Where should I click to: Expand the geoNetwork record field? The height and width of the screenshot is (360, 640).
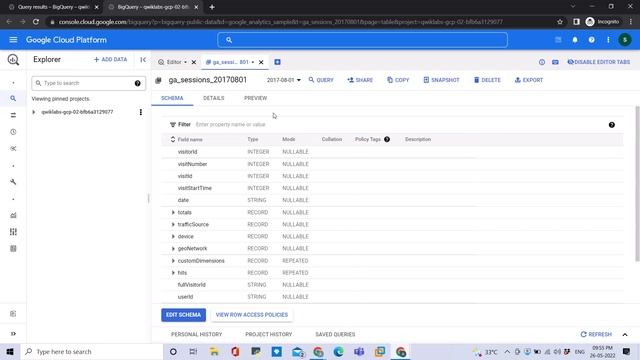(173, 249)
